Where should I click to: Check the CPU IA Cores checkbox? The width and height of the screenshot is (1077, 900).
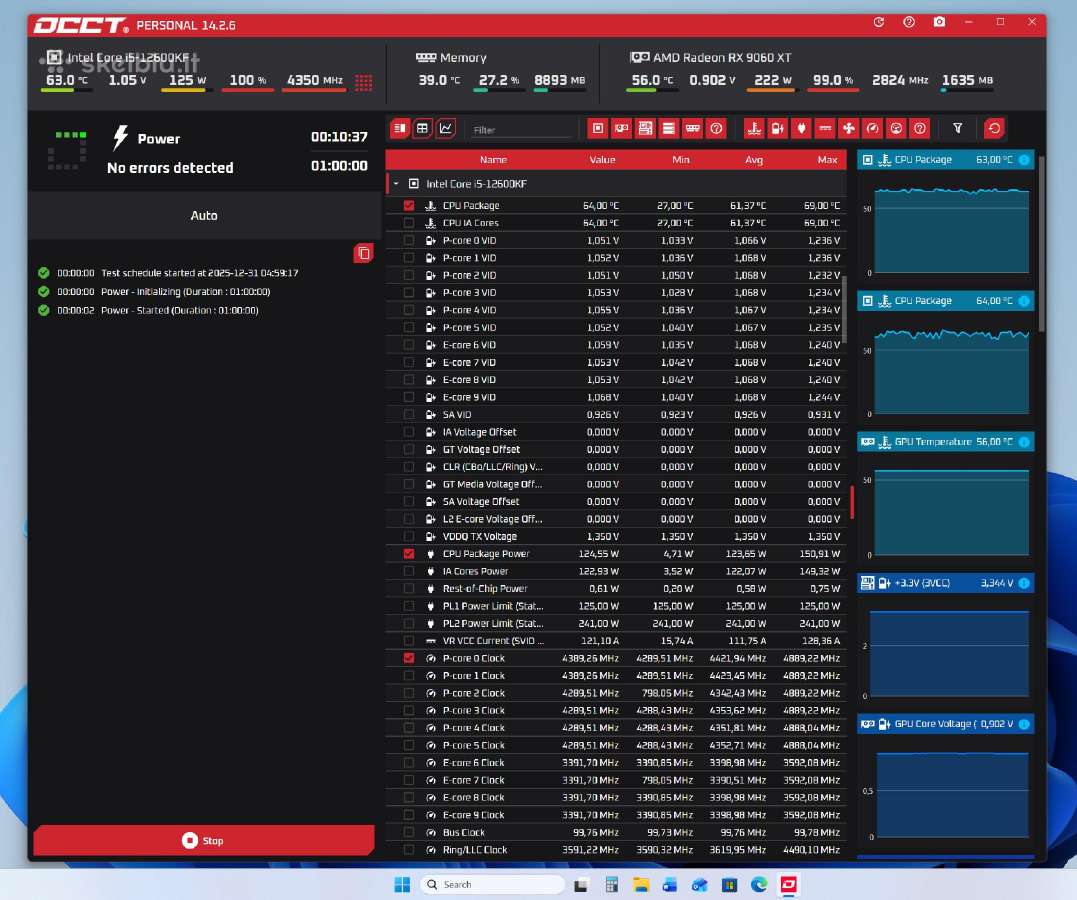point(409,223)
